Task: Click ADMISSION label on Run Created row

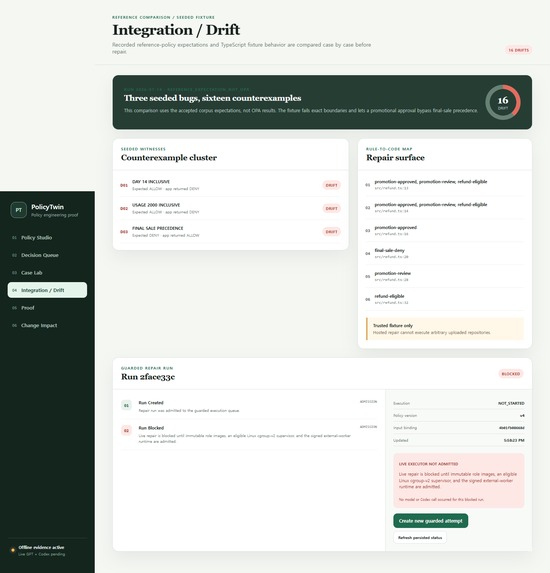Action: [368, 402]
